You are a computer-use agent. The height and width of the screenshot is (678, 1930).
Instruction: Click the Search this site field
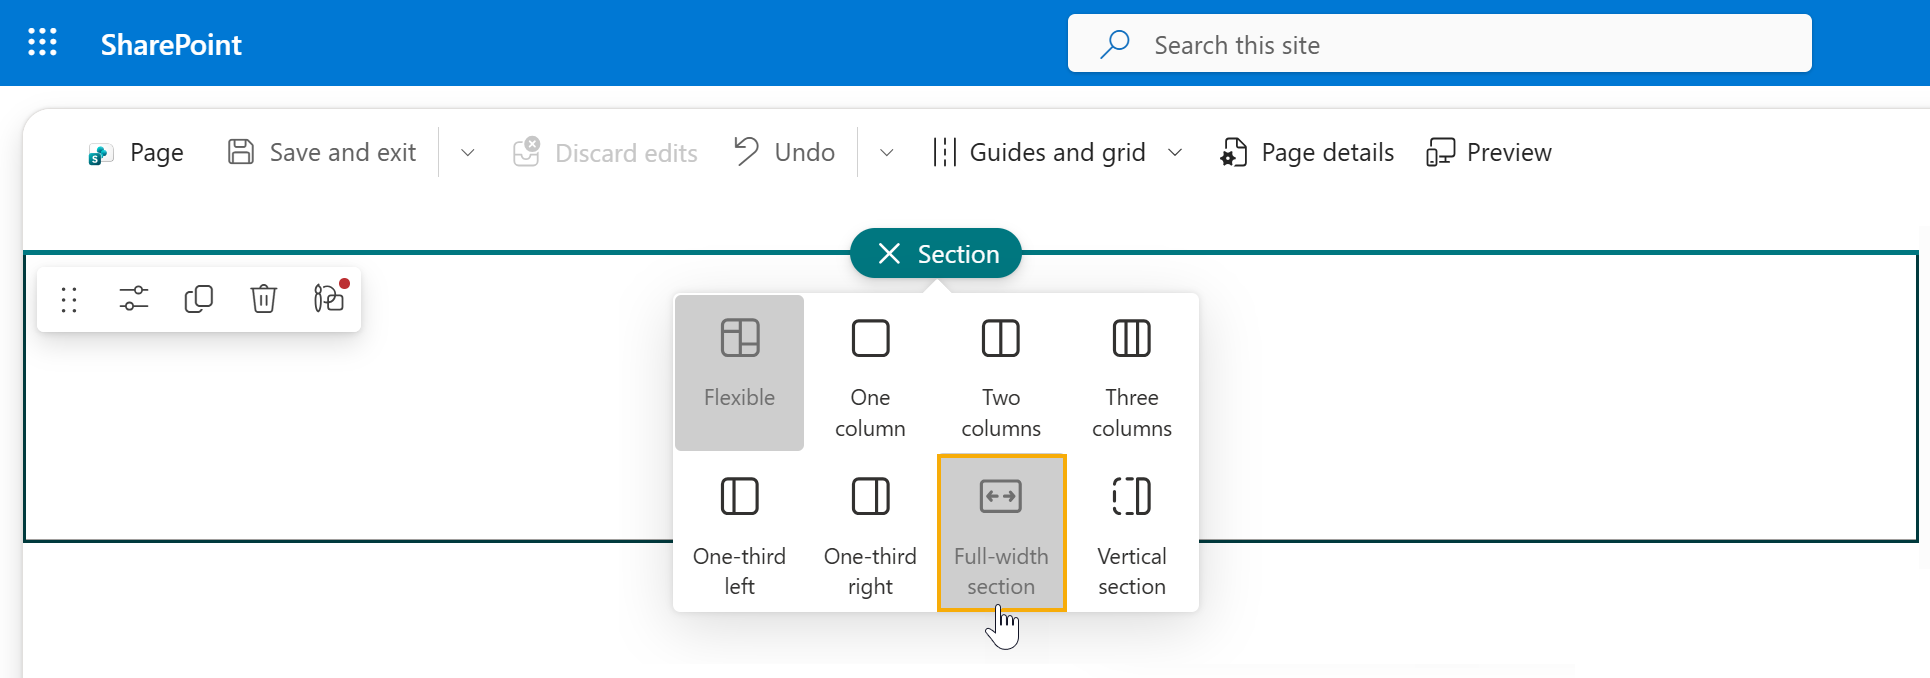pos(1439,43)
